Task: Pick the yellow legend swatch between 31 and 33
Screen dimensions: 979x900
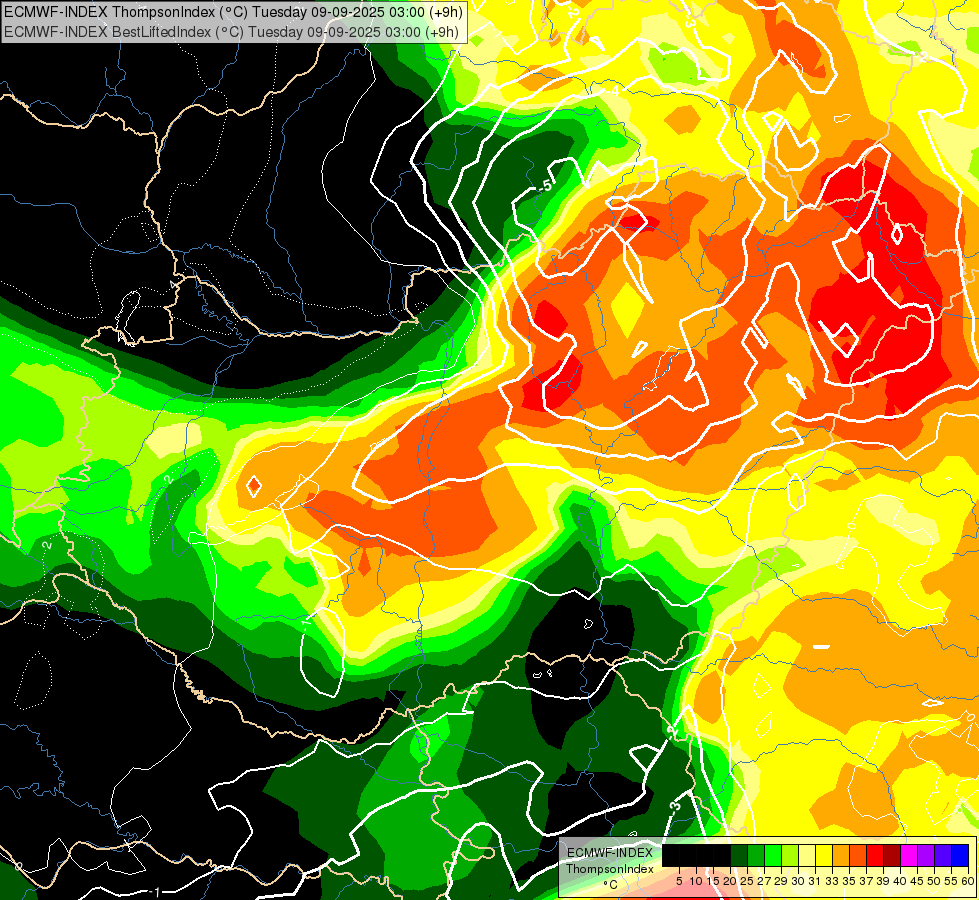Action: click(824, 855)
